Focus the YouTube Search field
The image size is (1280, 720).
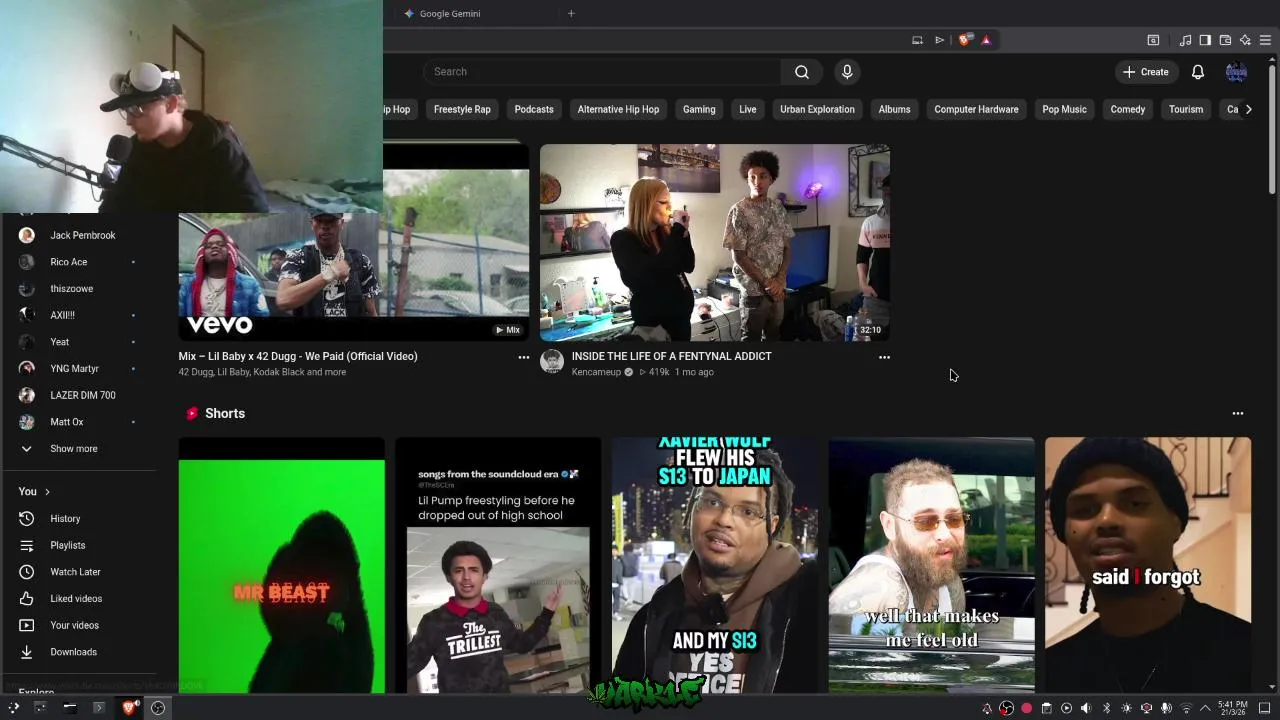pyautogui.click(x=602, y=72)
